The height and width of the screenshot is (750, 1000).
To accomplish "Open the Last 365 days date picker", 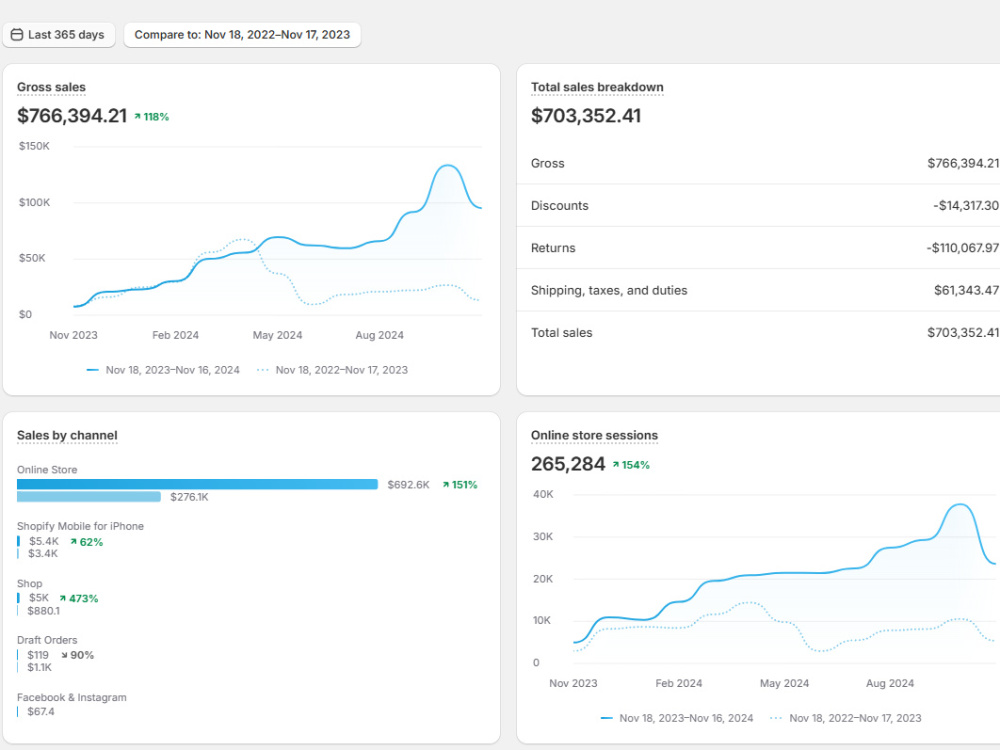I will click(59, 34).
